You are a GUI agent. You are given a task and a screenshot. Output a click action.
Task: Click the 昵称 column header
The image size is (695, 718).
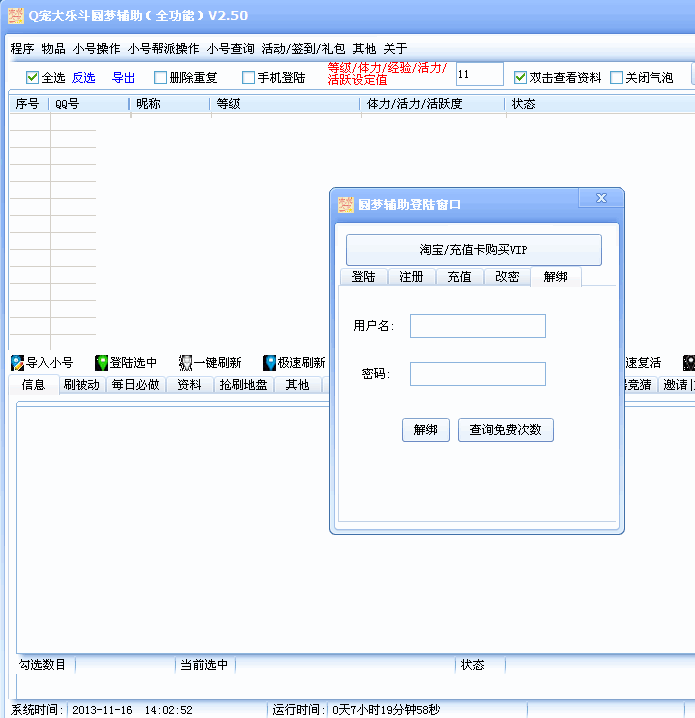point(170,104)
